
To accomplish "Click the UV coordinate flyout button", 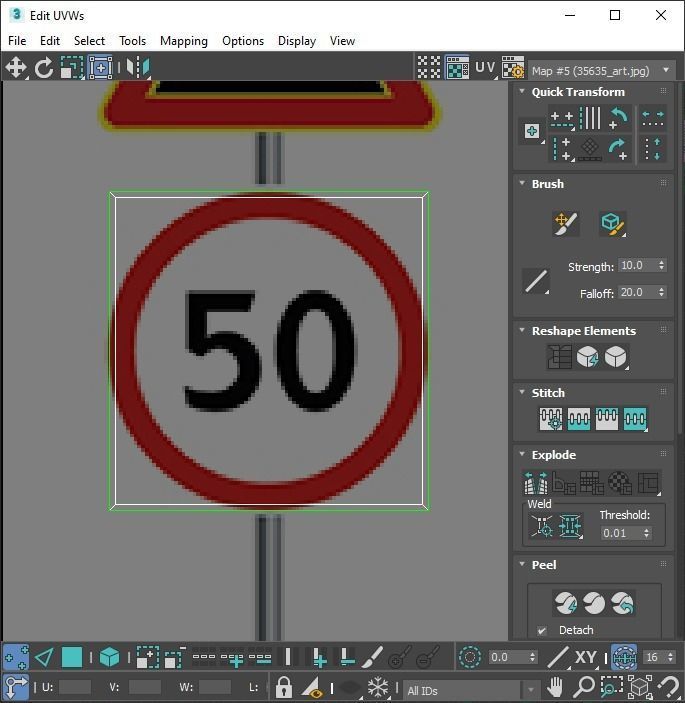I will (486, 67).
